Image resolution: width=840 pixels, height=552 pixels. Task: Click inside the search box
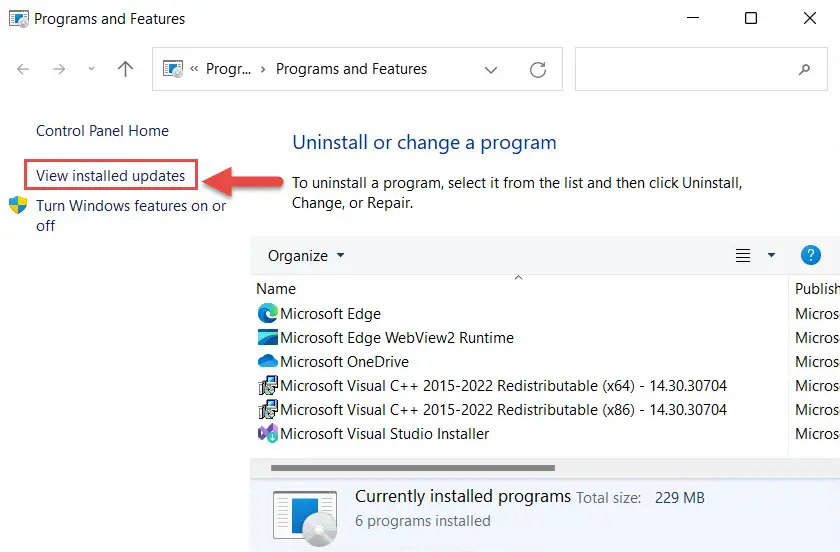(701, 69)
